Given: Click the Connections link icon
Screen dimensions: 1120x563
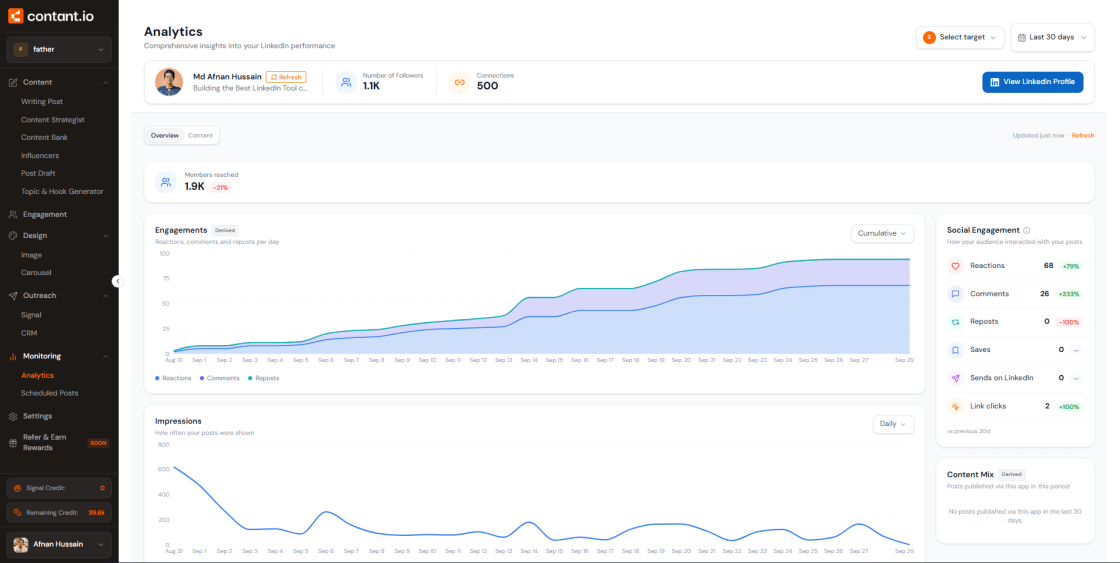Looking at the screenshot, I should tap(459, 82).
